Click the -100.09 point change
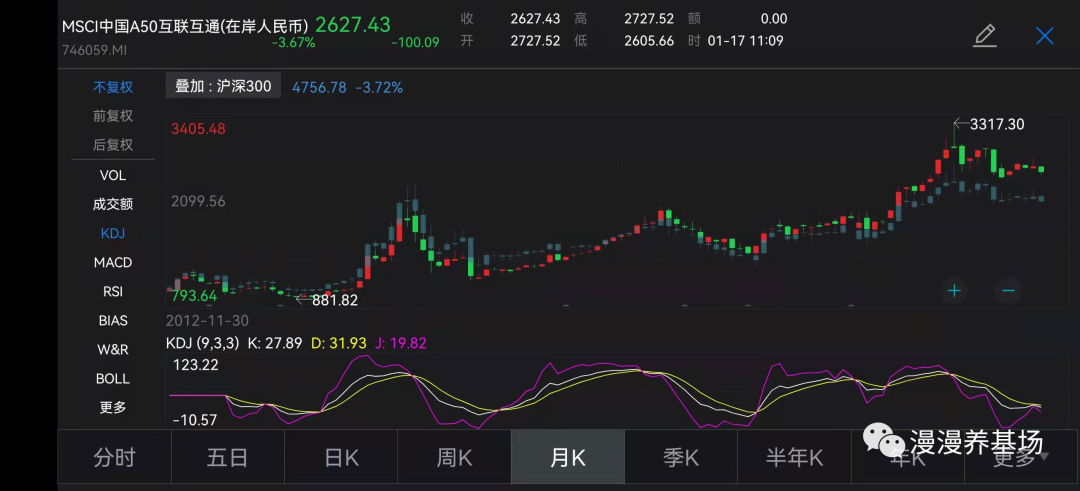 point(415,43)
